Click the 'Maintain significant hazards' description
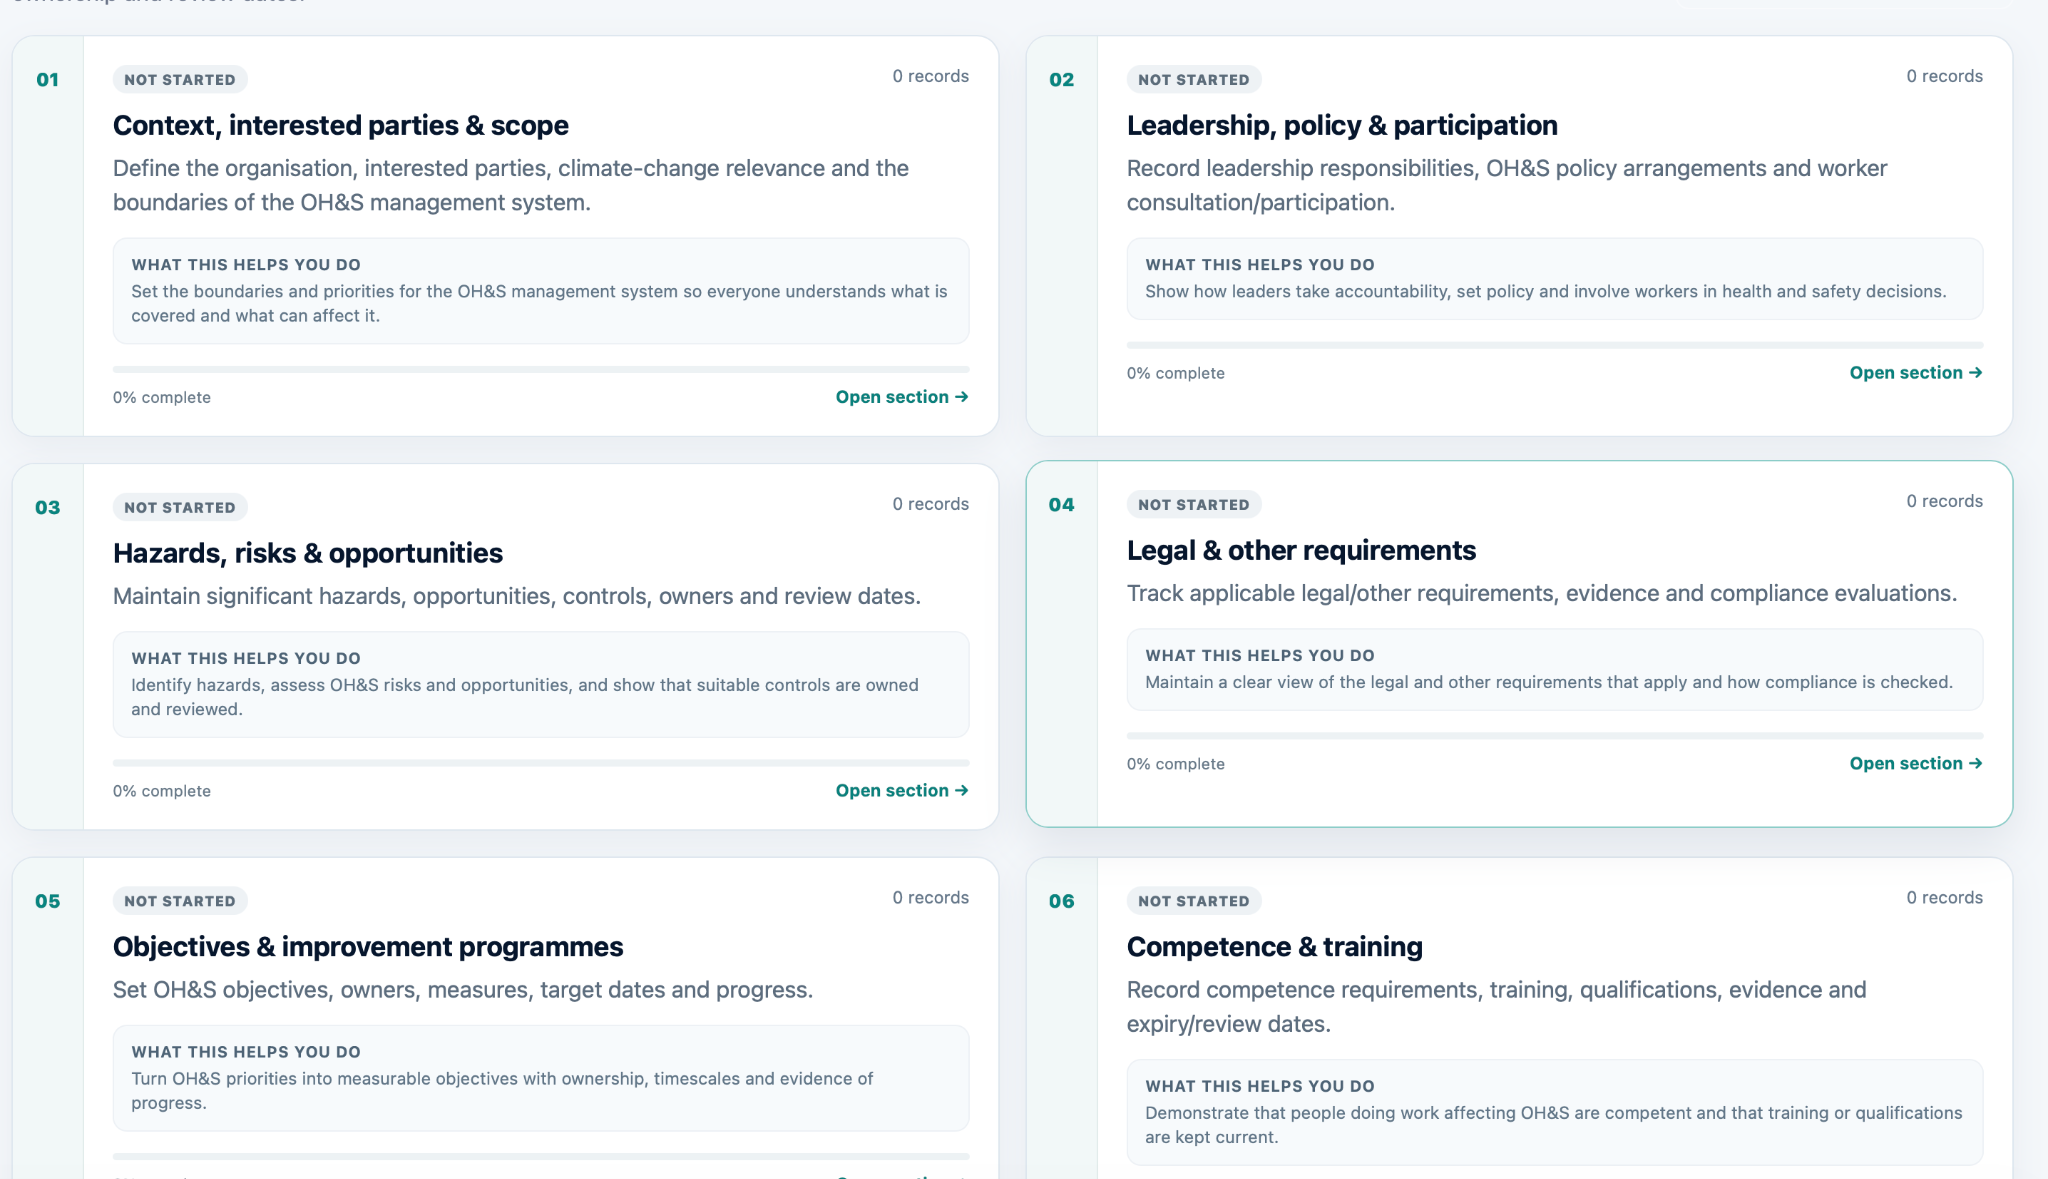2048x1179 pixels. (517, 597)
